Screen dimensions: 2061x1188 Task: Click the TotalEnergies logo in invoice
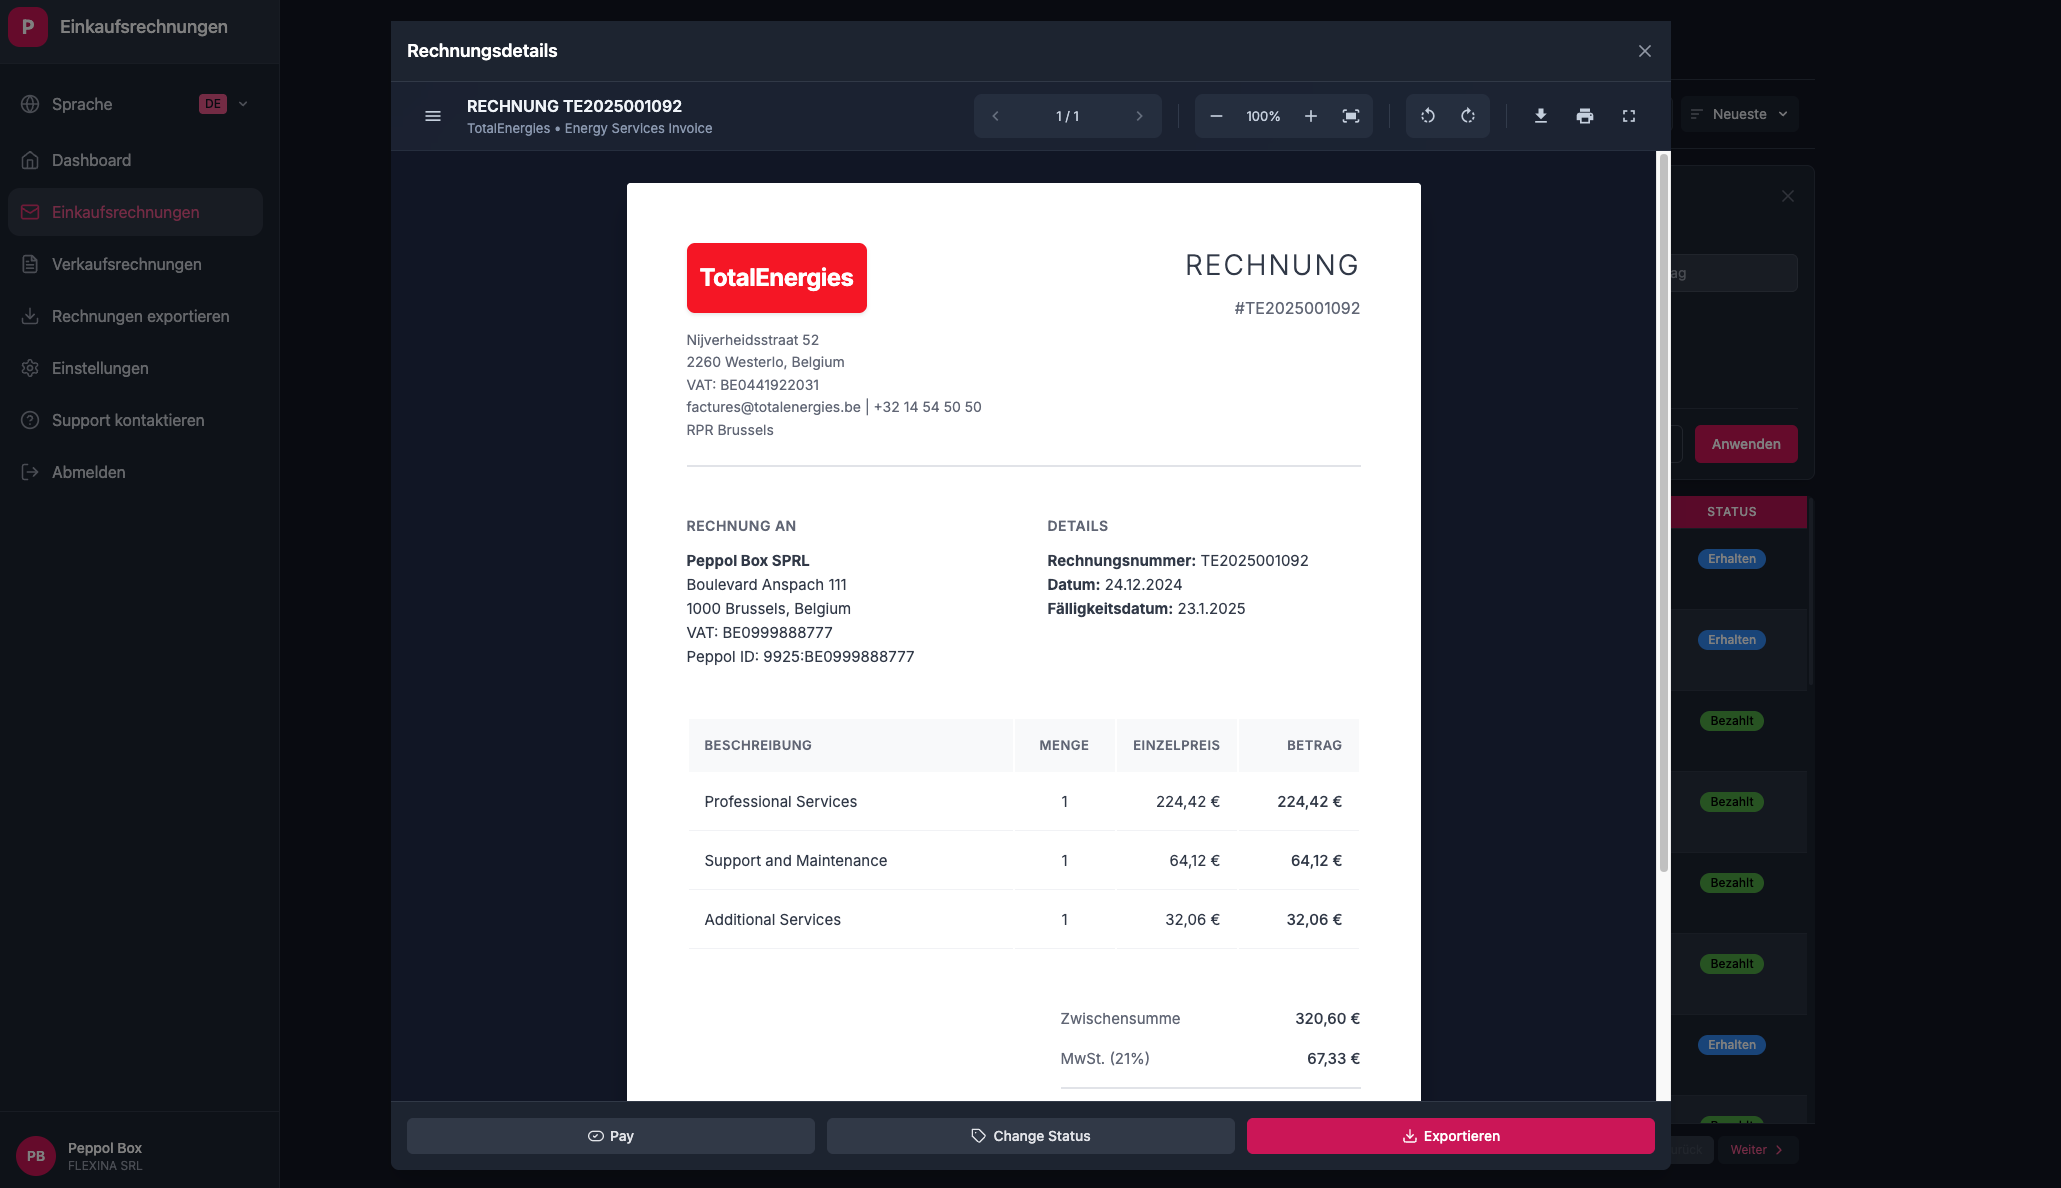click(777, 278)
